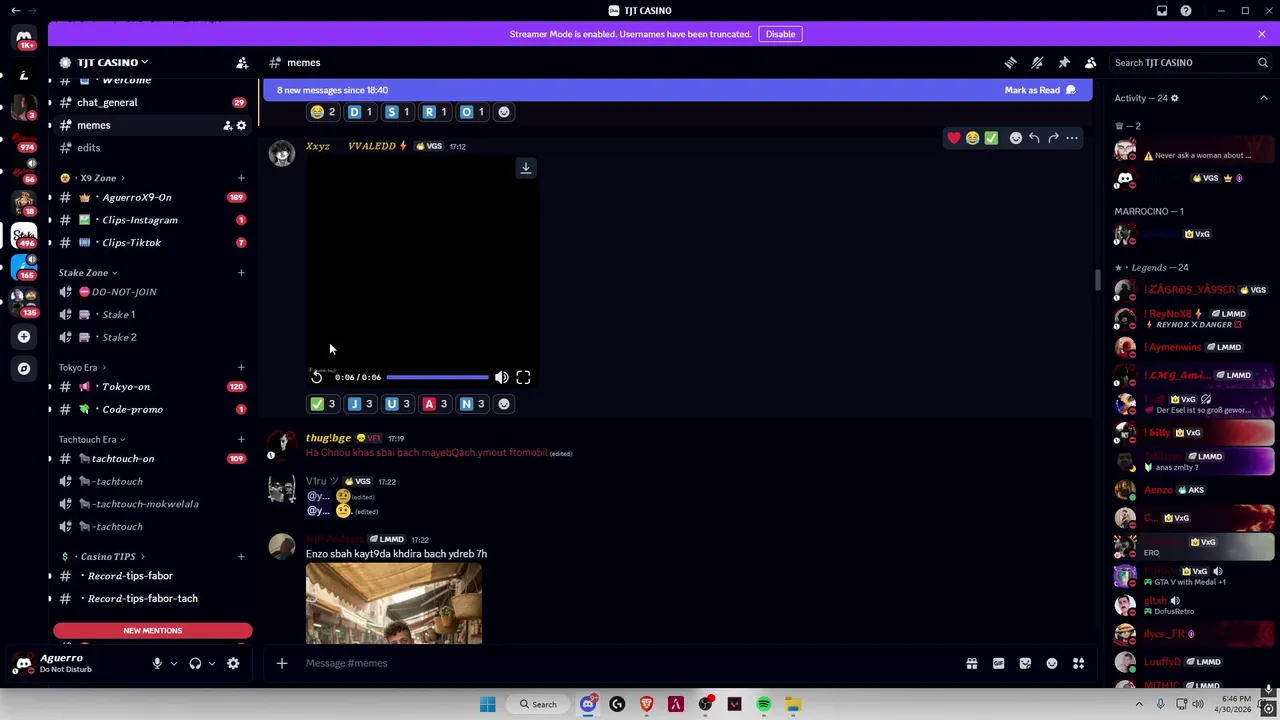Image resolution: width=1280 pixels, height=720 pixels.
Task: Show pinned messages
Action: click(1064, 62)
